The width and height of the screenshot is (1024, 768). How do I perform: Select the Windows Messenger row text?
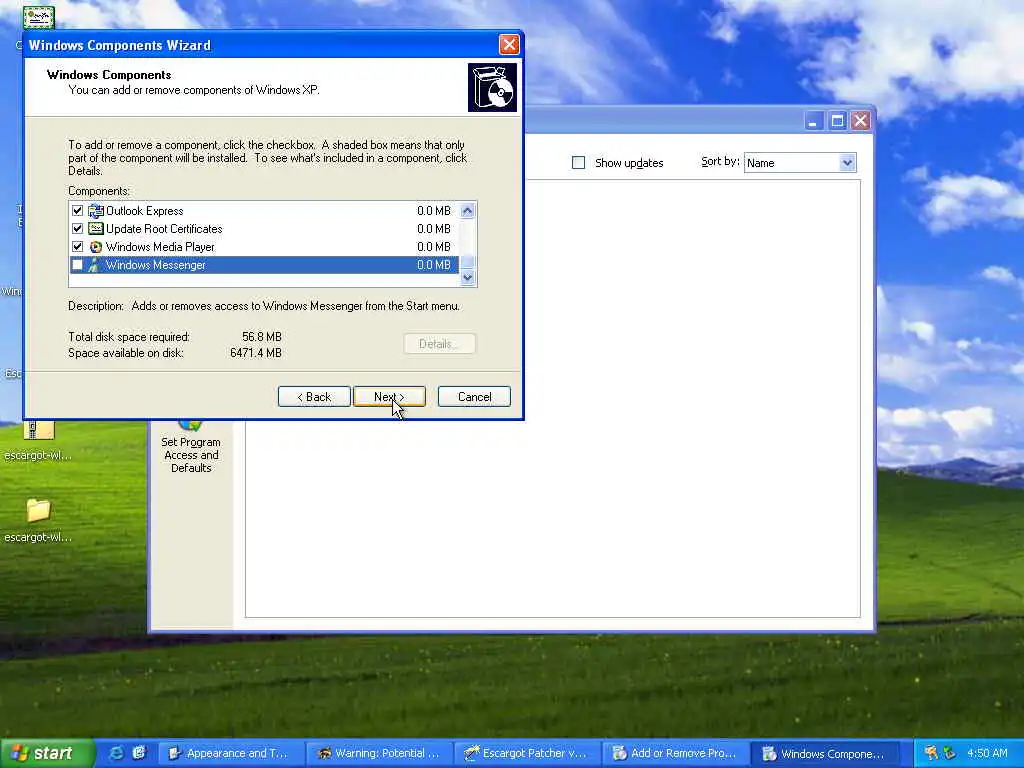tap(155, 265)
